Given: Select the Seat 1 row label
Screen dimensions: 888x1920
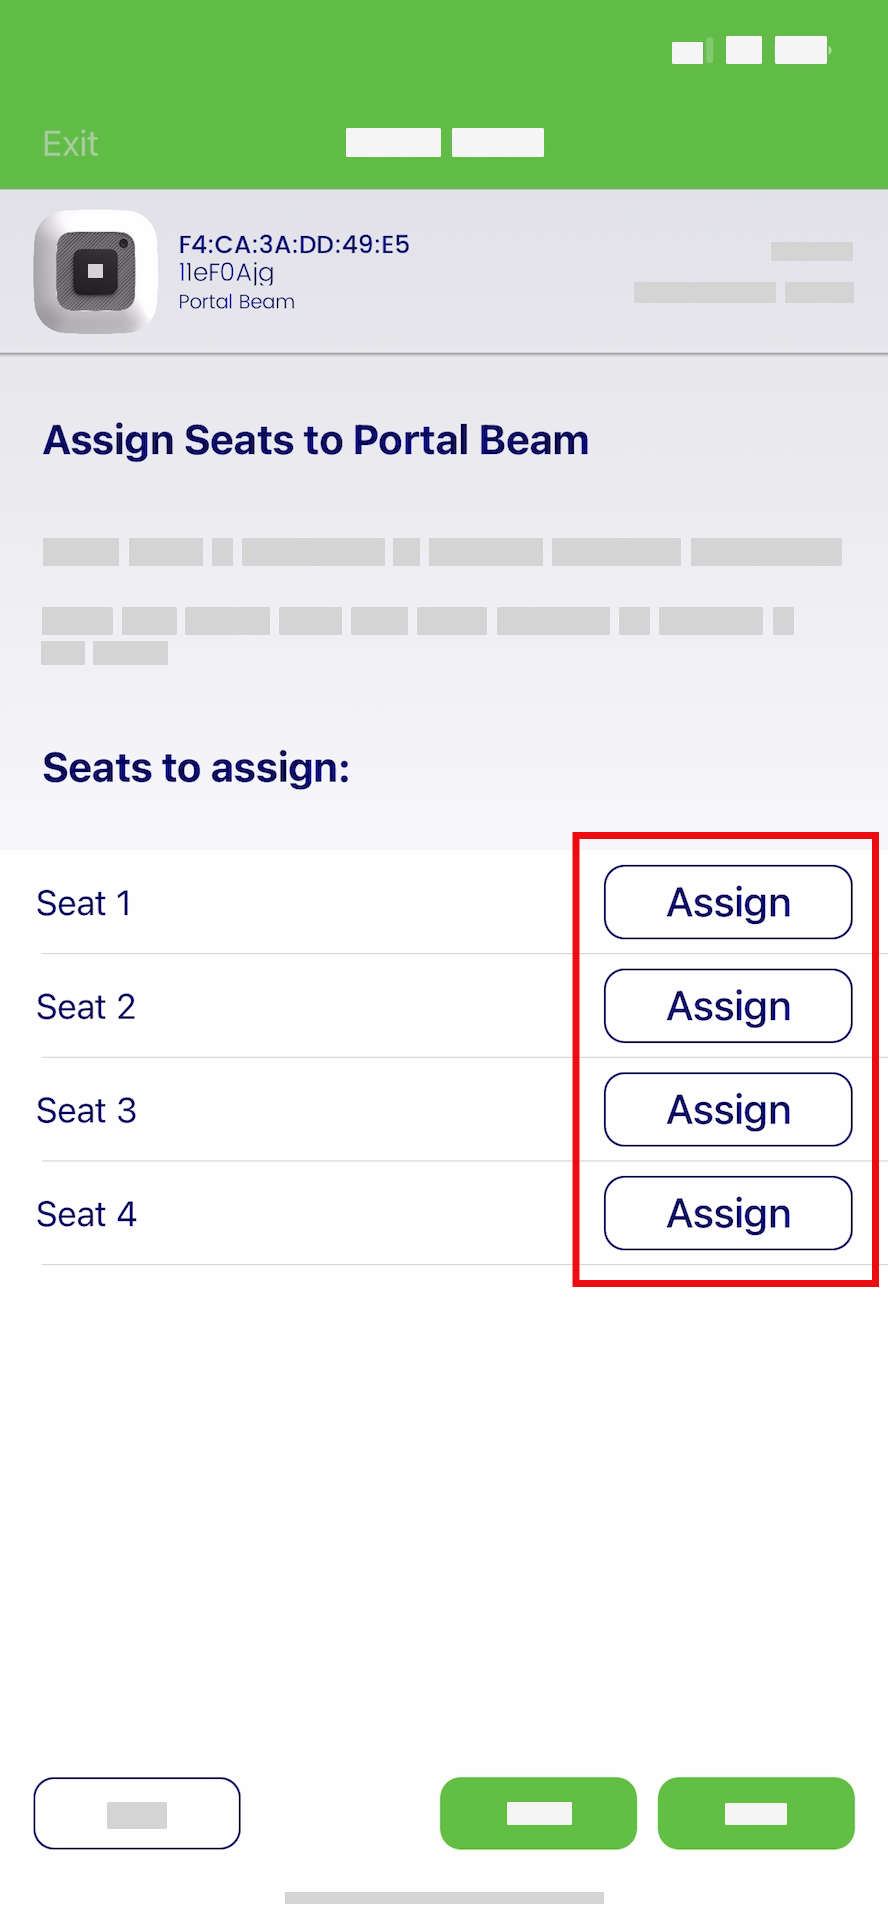Looking at the screenshot, I should point(84,903).
